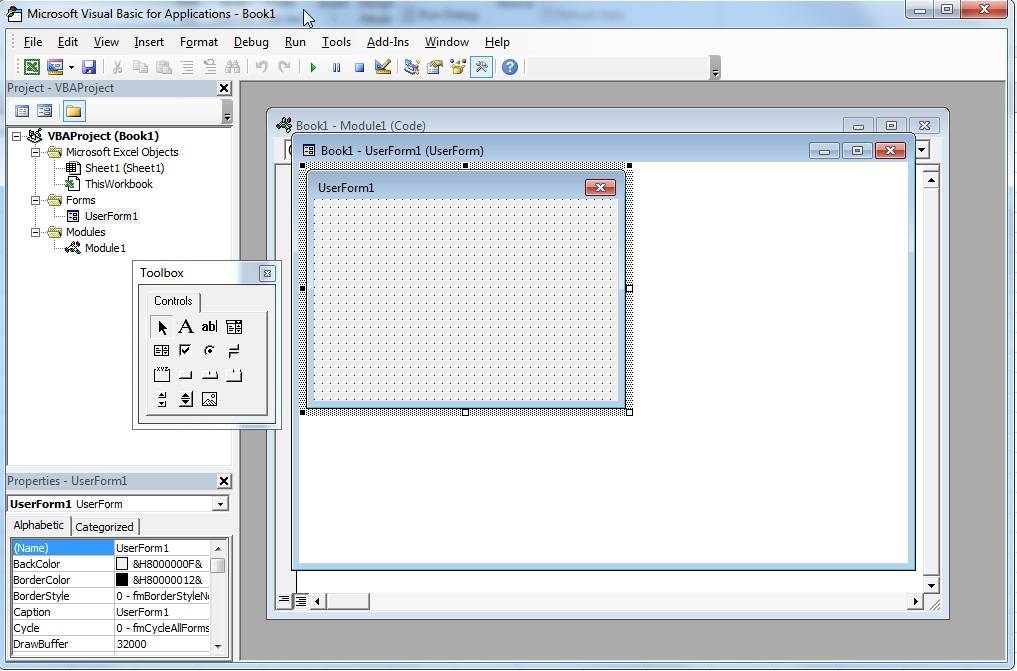This screenshot has height=671, width=1017.
Task: Open Visual Basic Help question mark icon
Action: pos(510,67)
